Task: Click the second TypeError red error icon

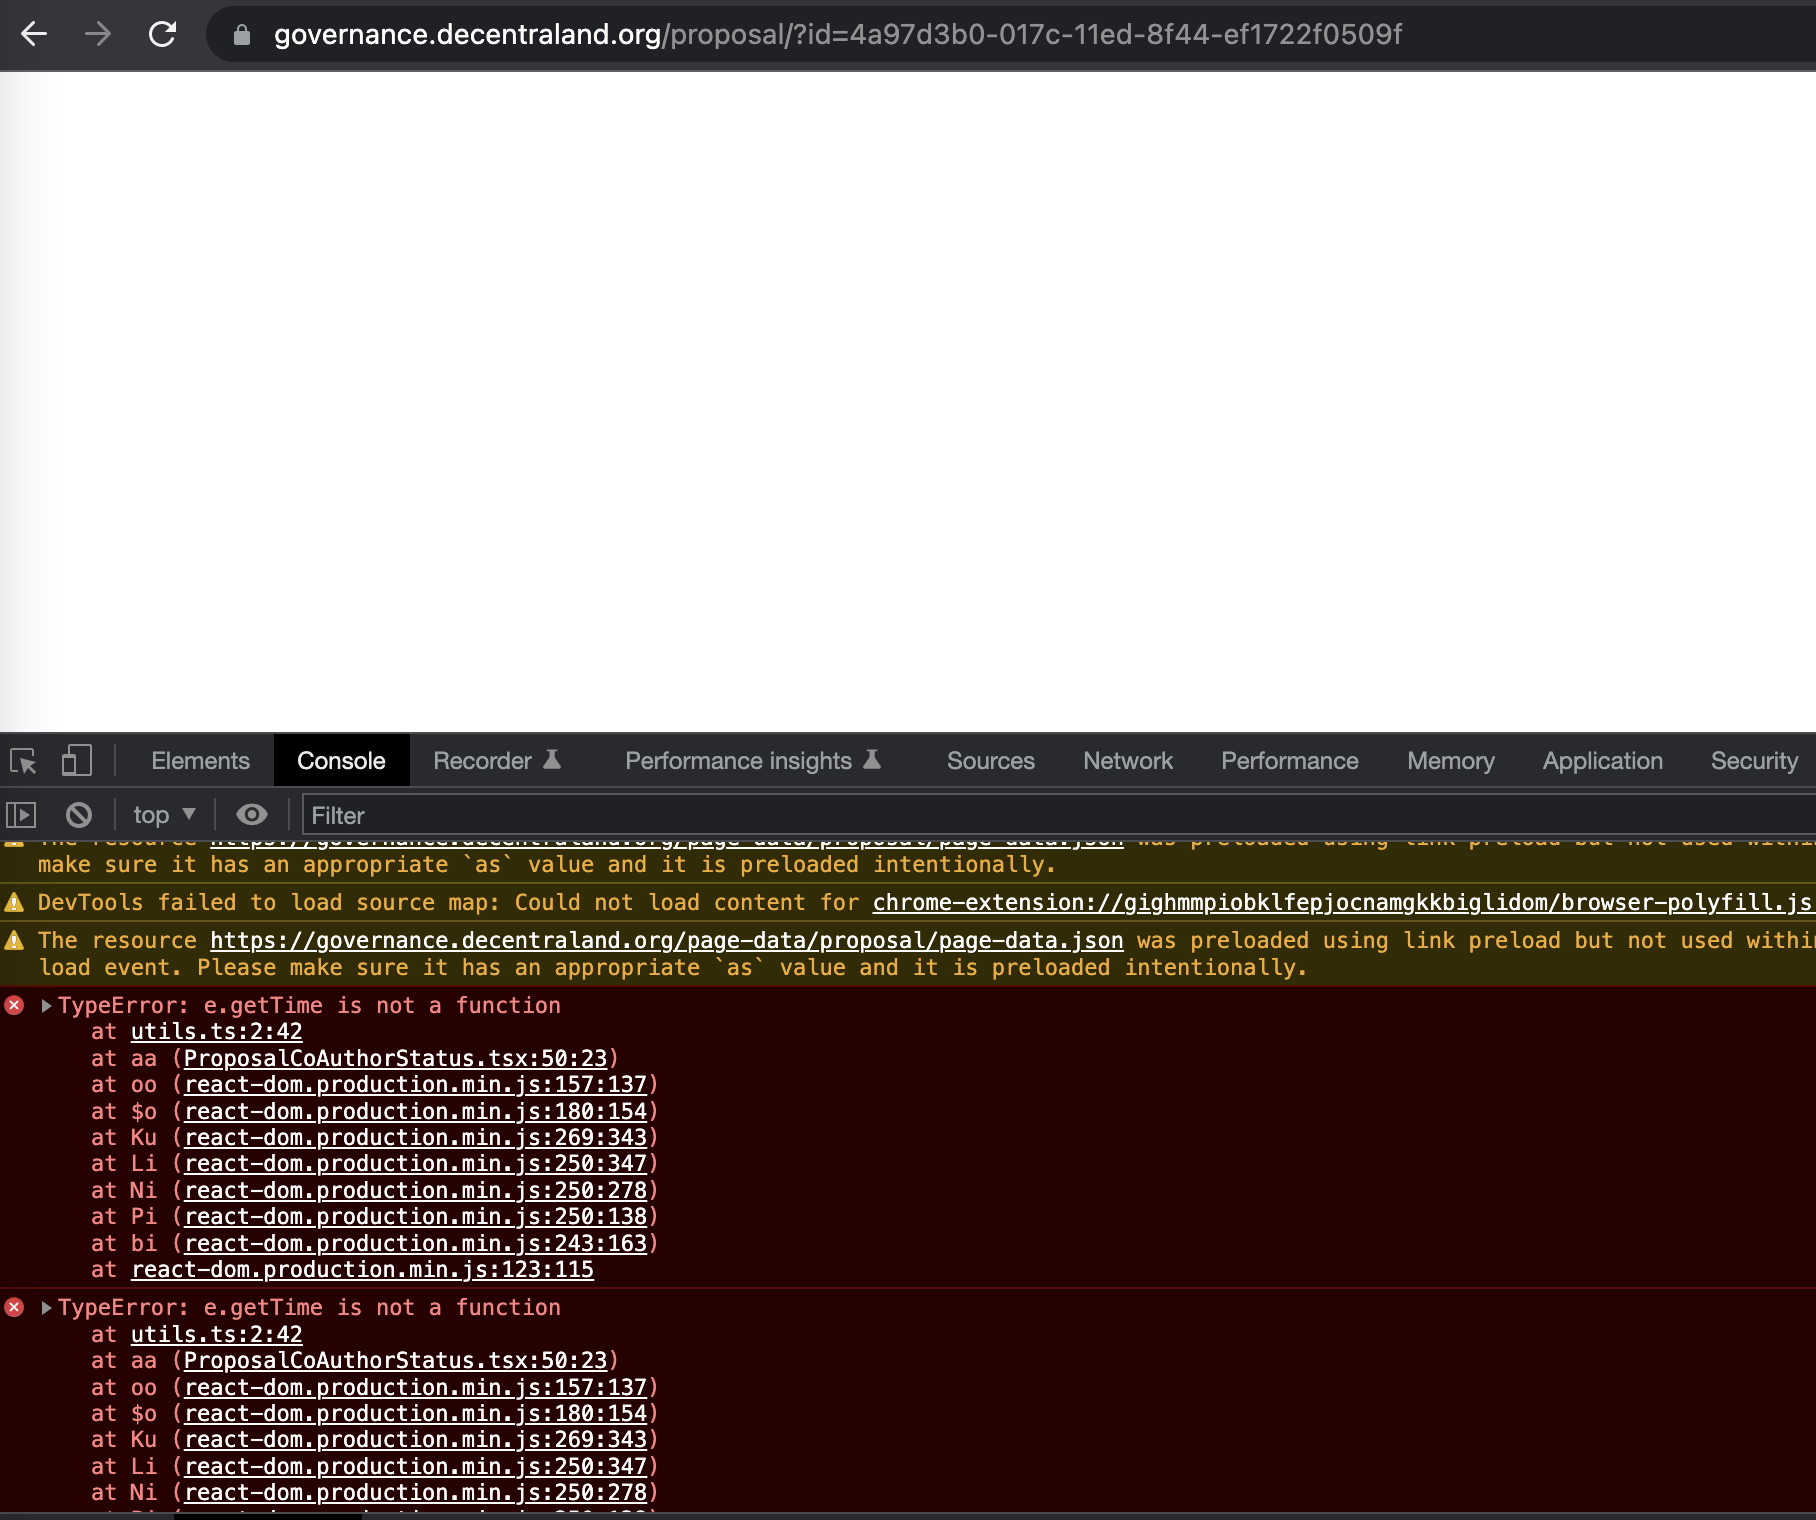Action: 15,1307
